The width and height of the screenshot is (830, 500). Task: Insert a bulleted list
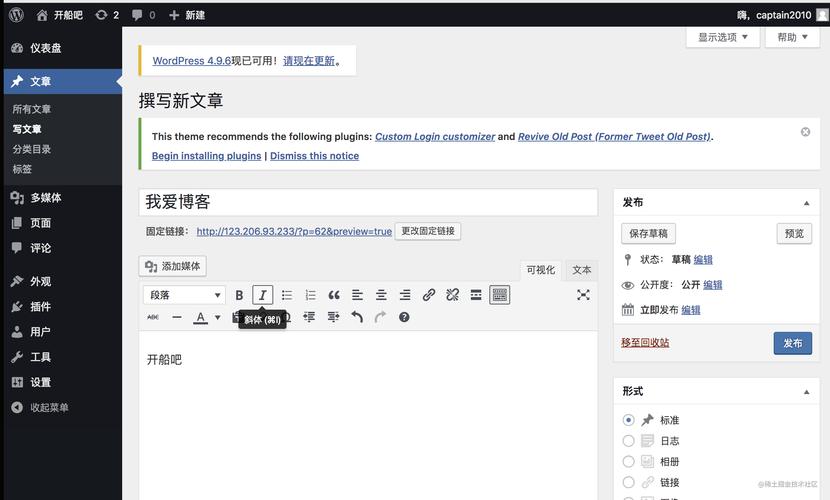287,295
